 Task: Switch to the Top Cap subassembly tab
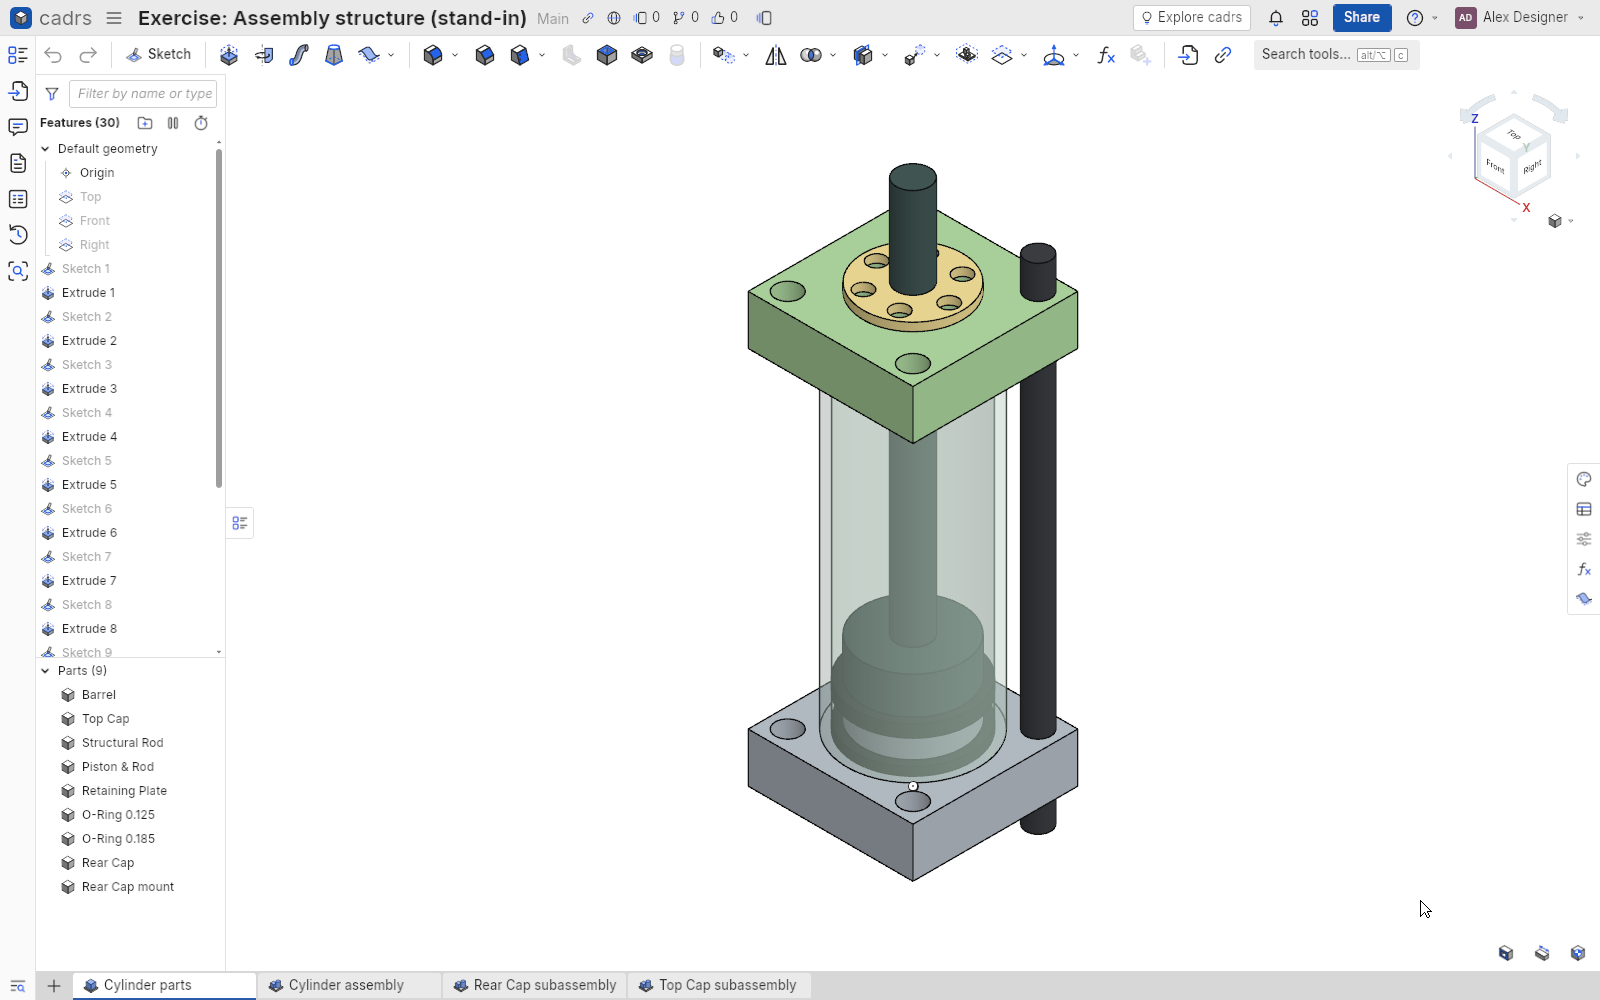[x=719, y=986]
